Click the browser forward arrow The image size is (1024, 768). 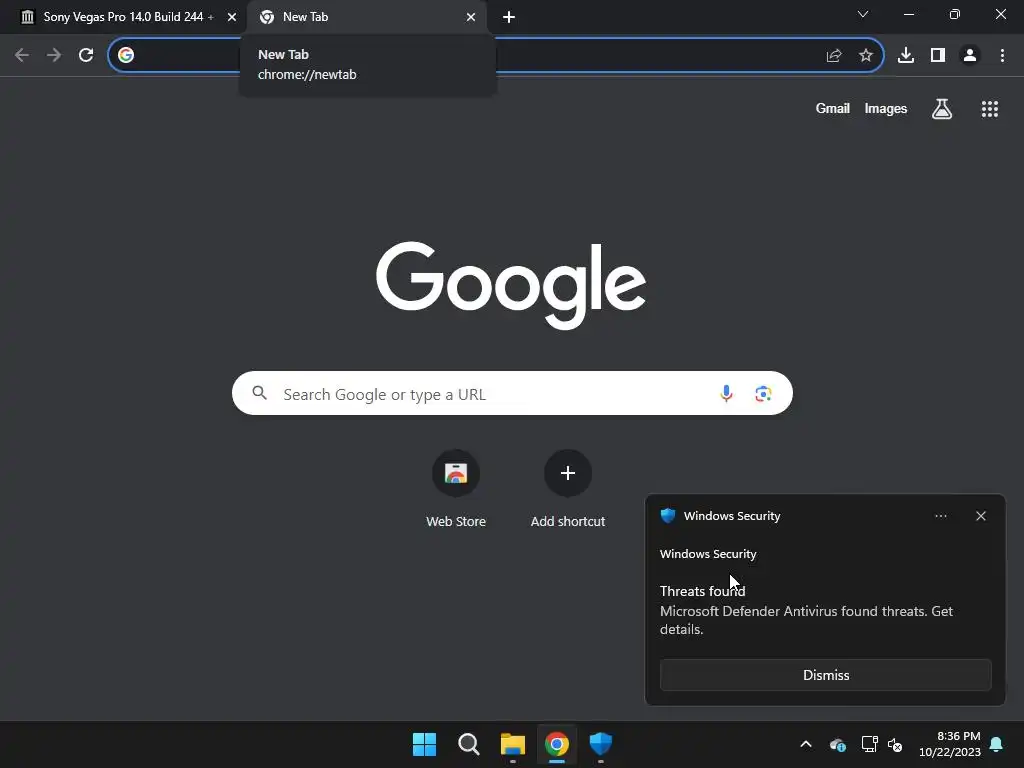coord(54,56)
